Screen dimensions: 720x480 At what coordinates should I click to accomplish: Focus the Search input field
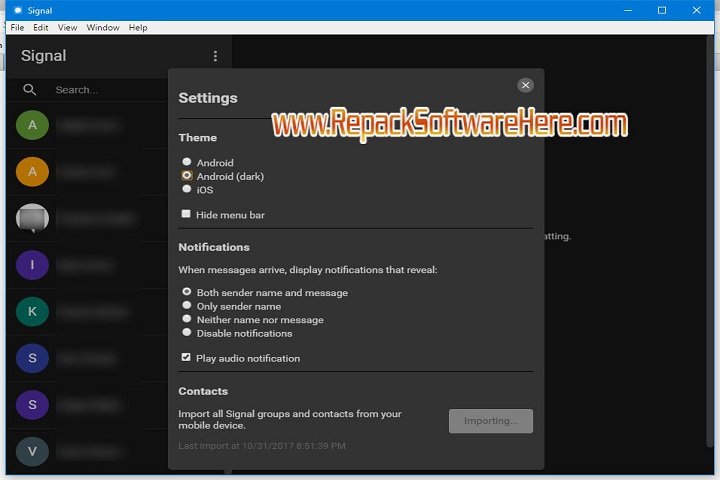coord(108,90)
